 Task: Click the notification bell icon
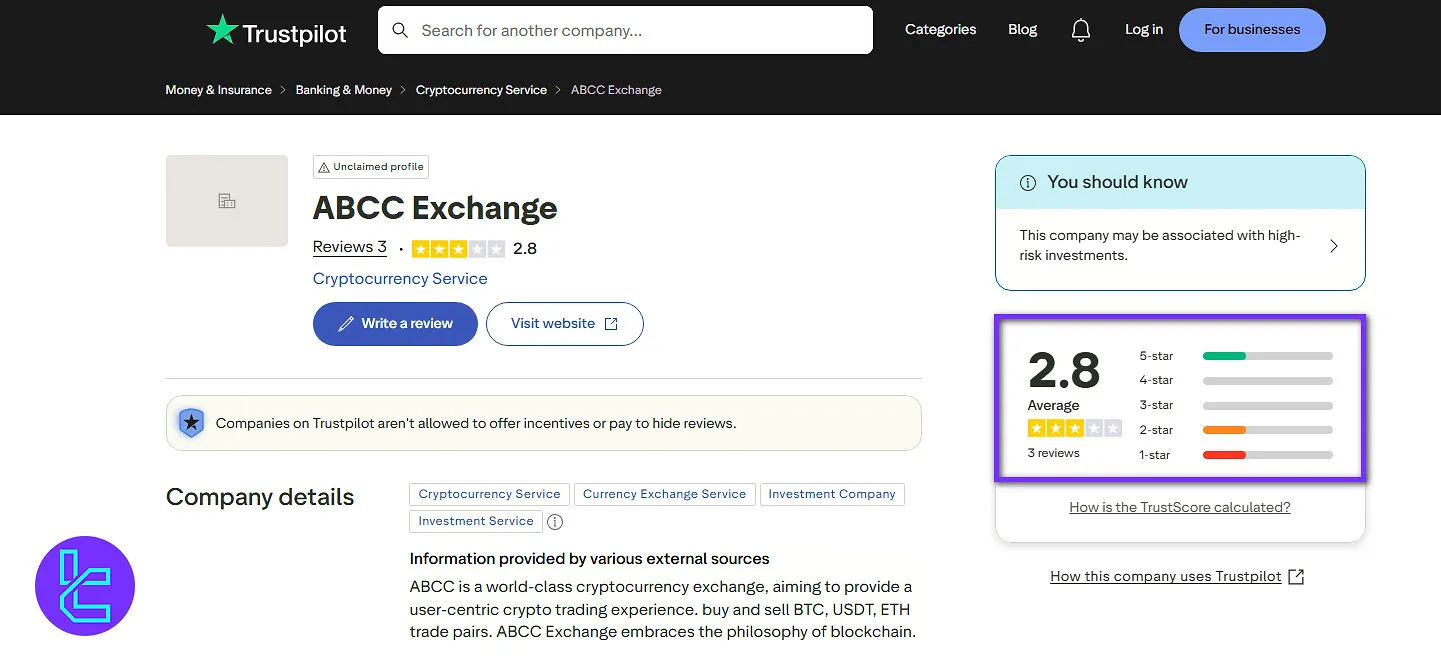coord(1081,29)
